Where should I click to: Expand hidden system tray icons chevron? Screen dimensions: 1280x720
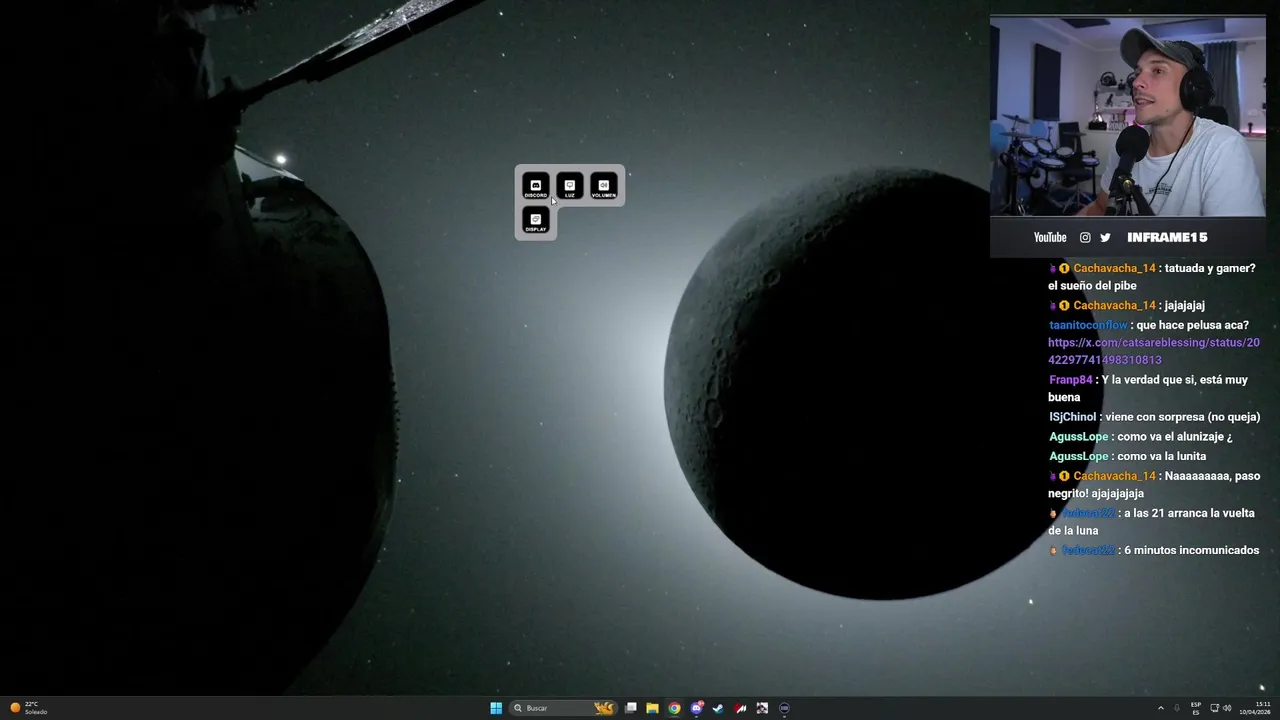point(1160,708)
